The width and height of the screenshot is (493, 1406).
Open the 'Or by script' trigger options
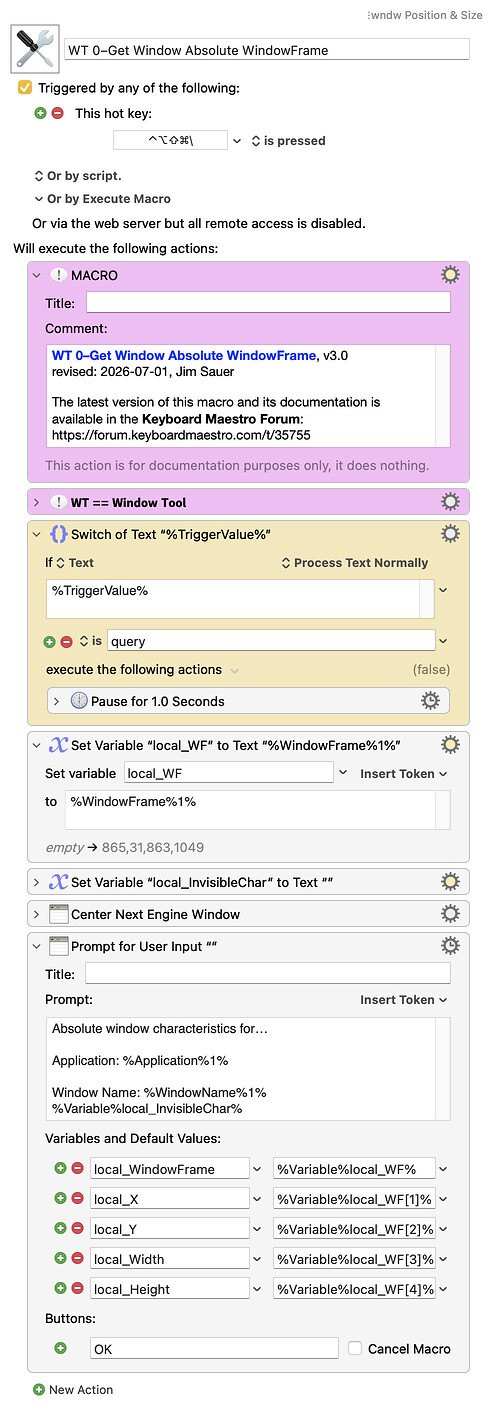point(78,176)
